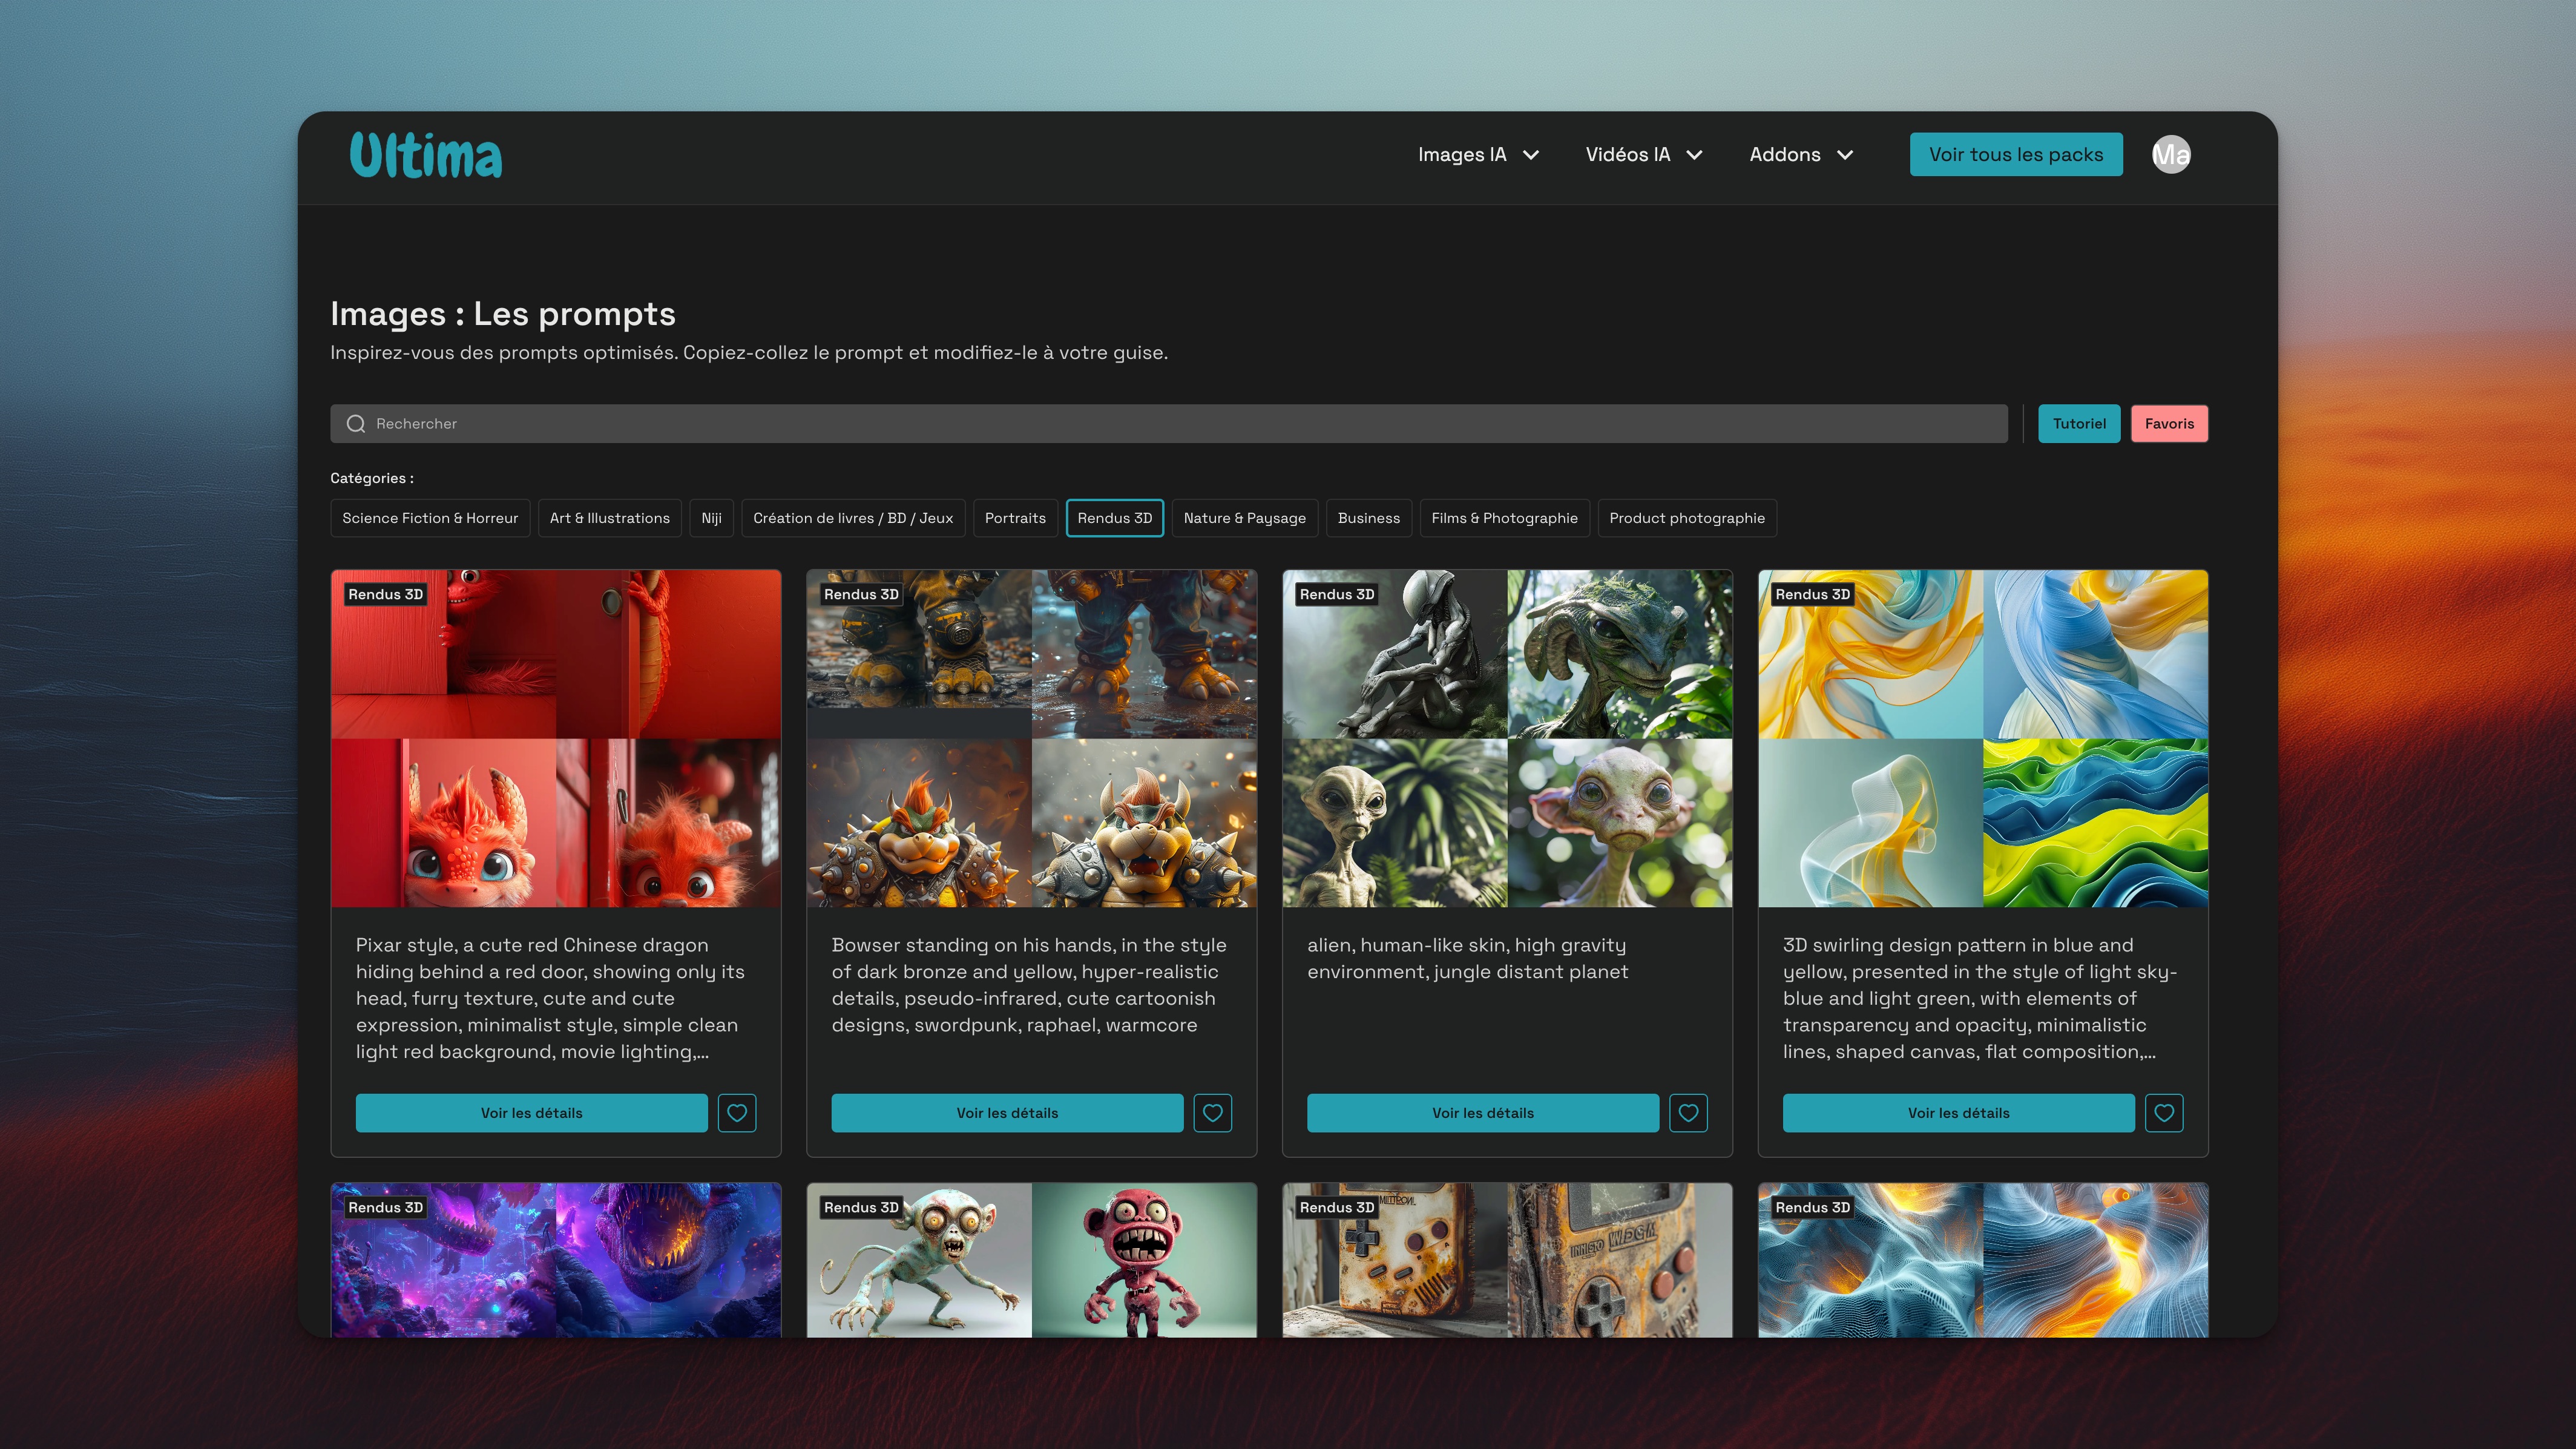
Task: Open the user avatar menu
Action: coord(2170,155)
